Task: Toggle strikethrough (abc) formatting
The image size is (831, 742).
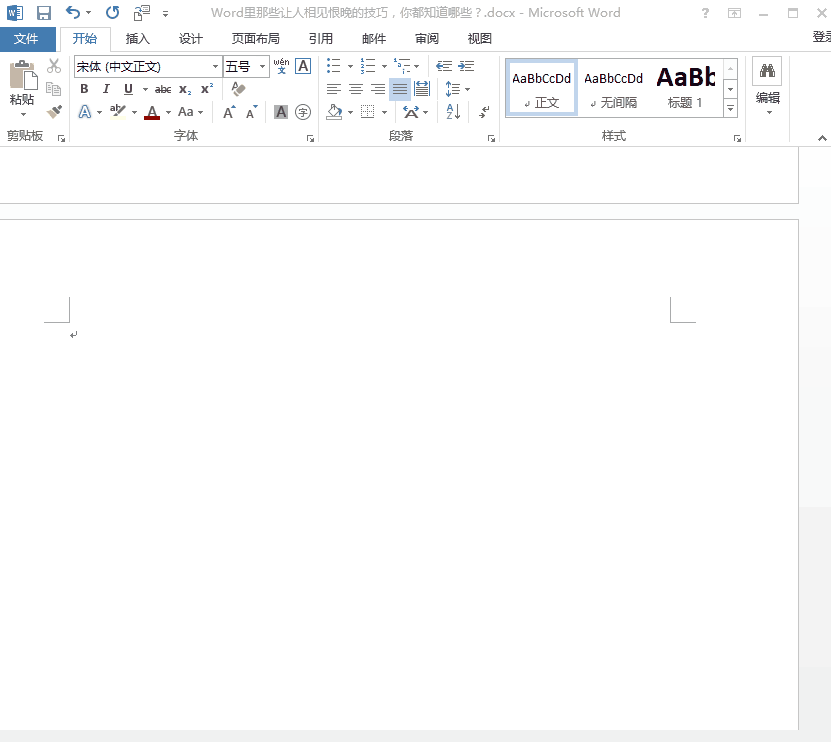Action: [x=163, y=90]
